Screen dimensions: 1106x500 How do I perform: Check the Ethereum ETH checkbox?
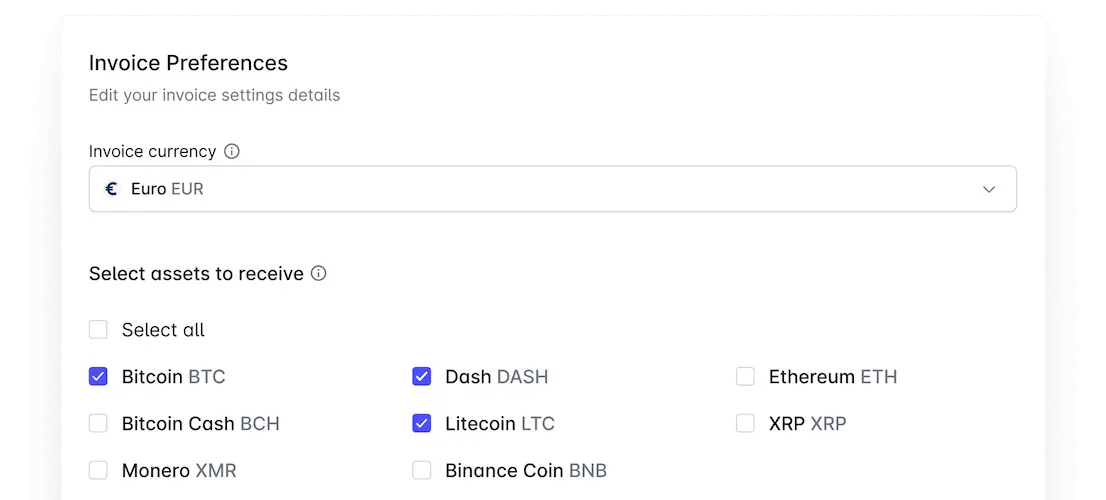(745, 377)
